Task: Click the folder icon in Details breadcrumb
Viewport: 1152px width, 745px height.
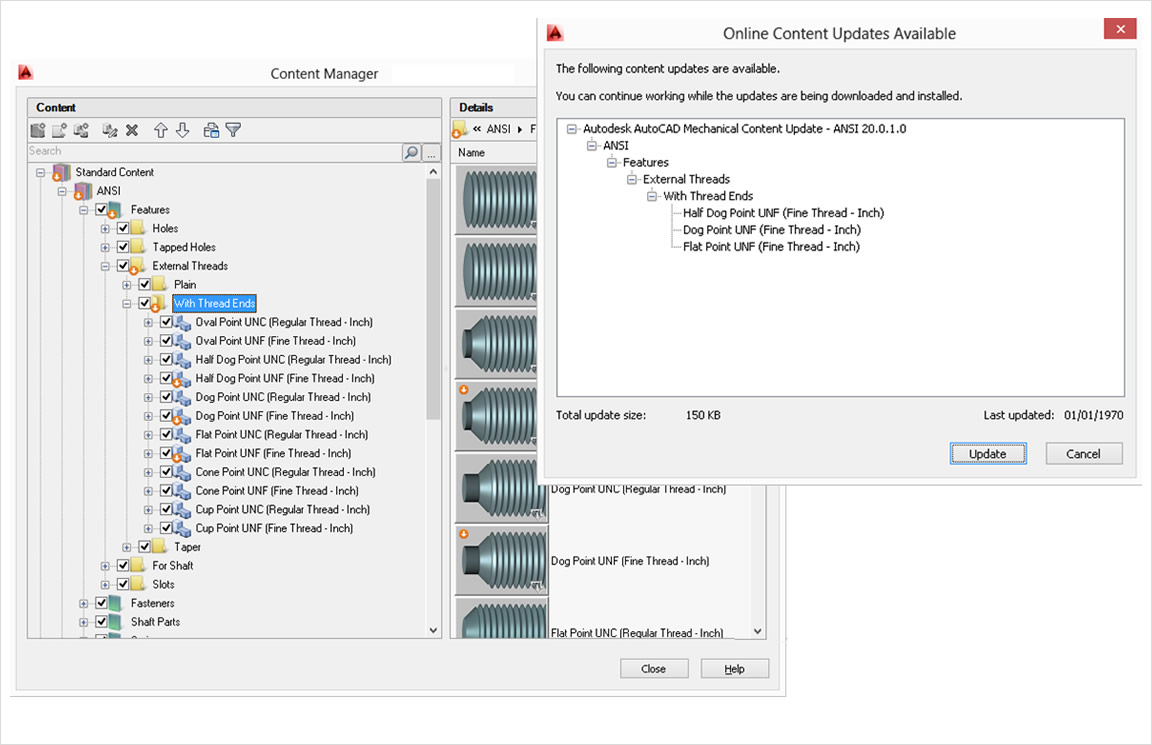Action: 459,129
